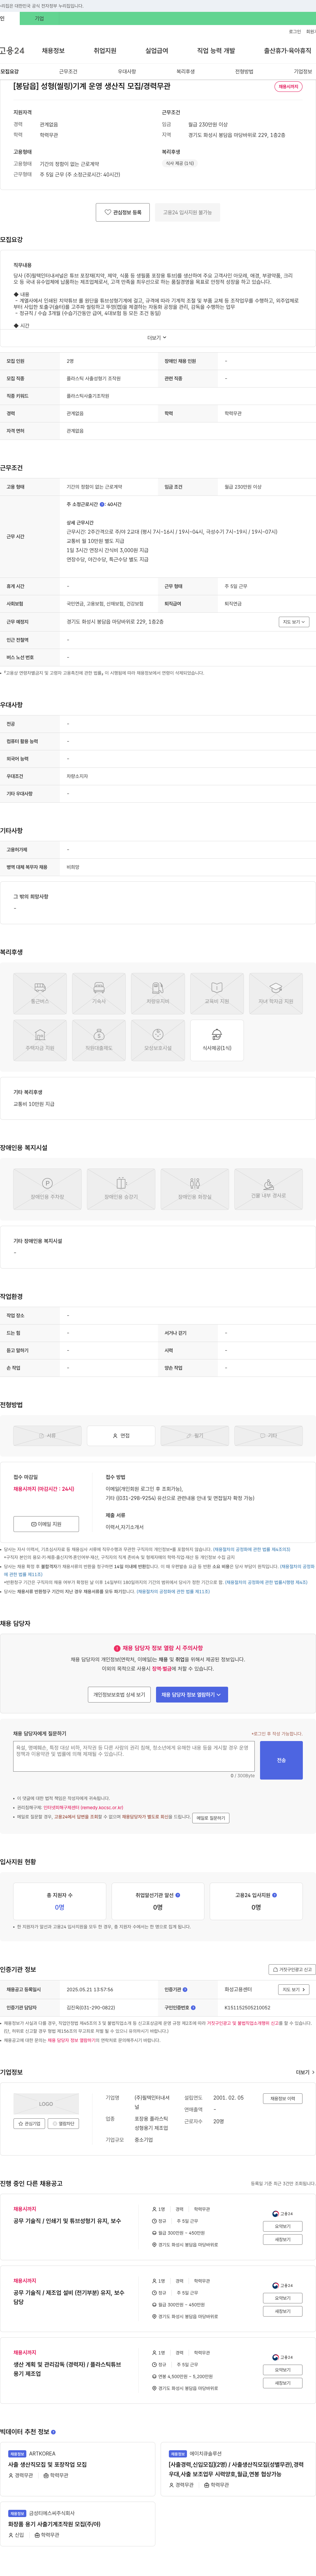This screenshot has height=2576, width=316.
Task: Open posting 공무 기술직 / 인쇄기 및 튜브성형기 유지, 보수
Action: 67,2221
